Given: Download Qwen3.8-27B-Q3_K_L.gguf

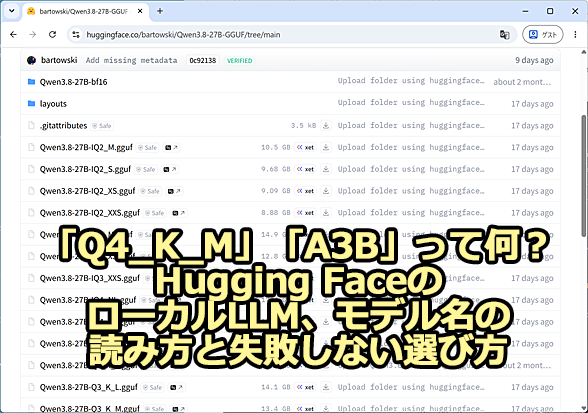Looking at the screenshot, I should coord(326,387).
